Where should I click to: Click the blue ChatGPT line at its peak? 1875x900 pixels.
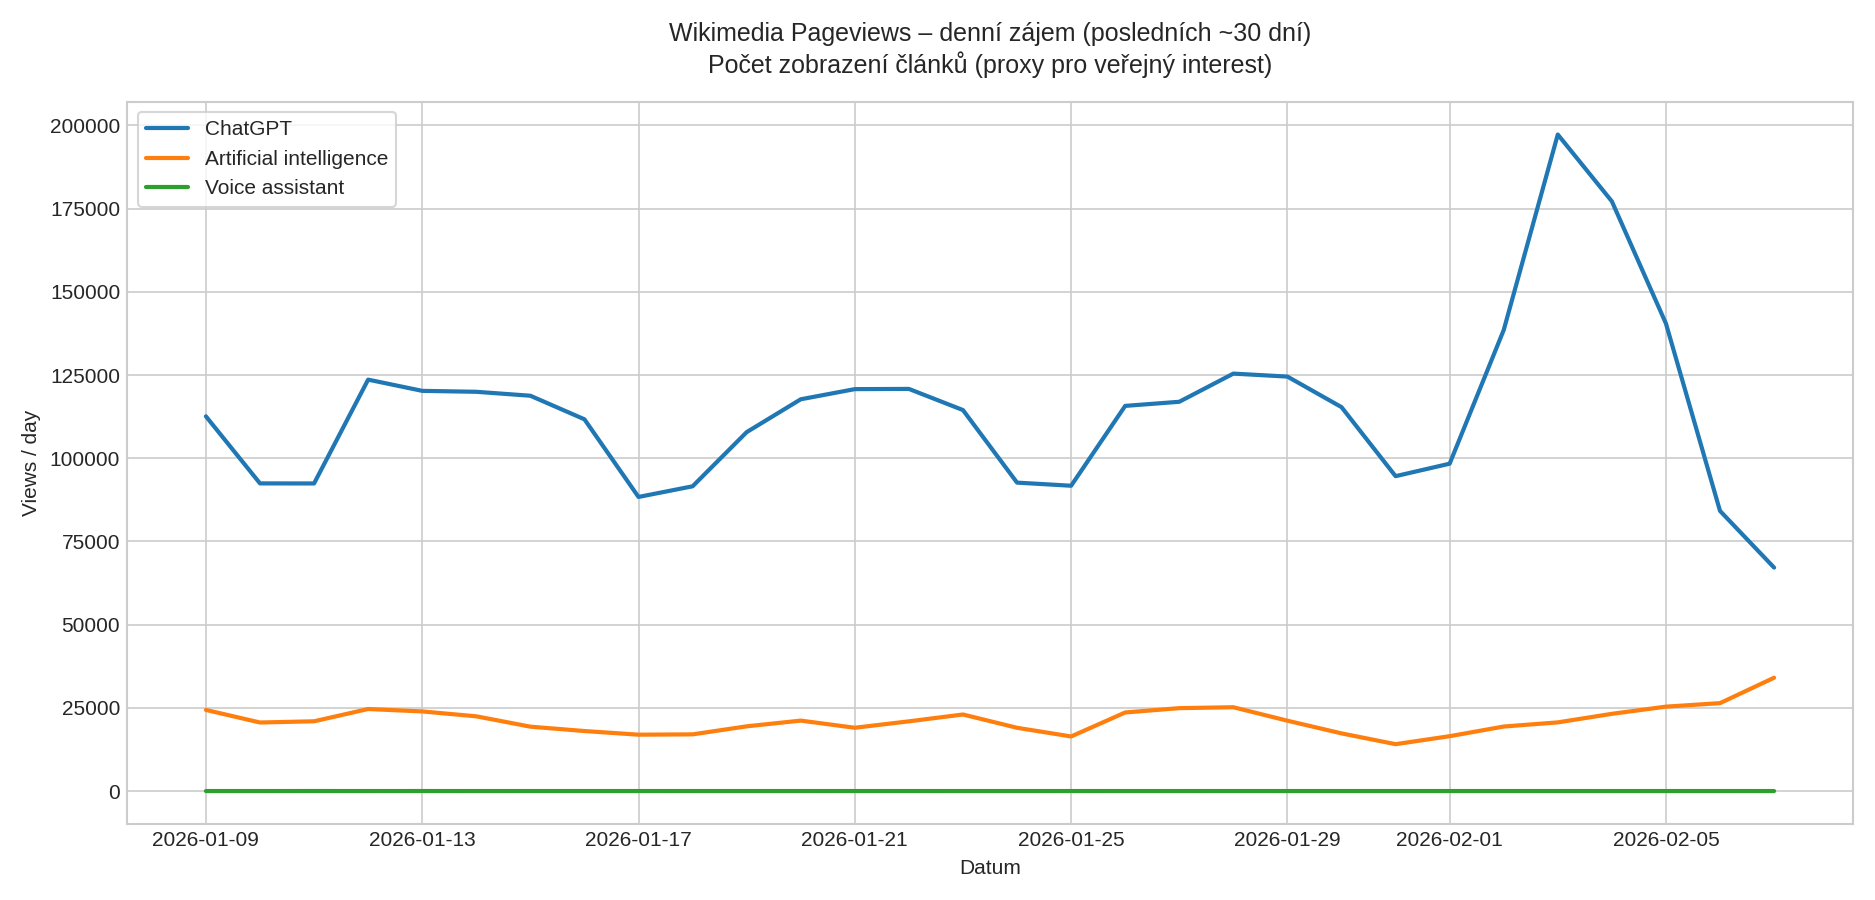pos(1557,133)
